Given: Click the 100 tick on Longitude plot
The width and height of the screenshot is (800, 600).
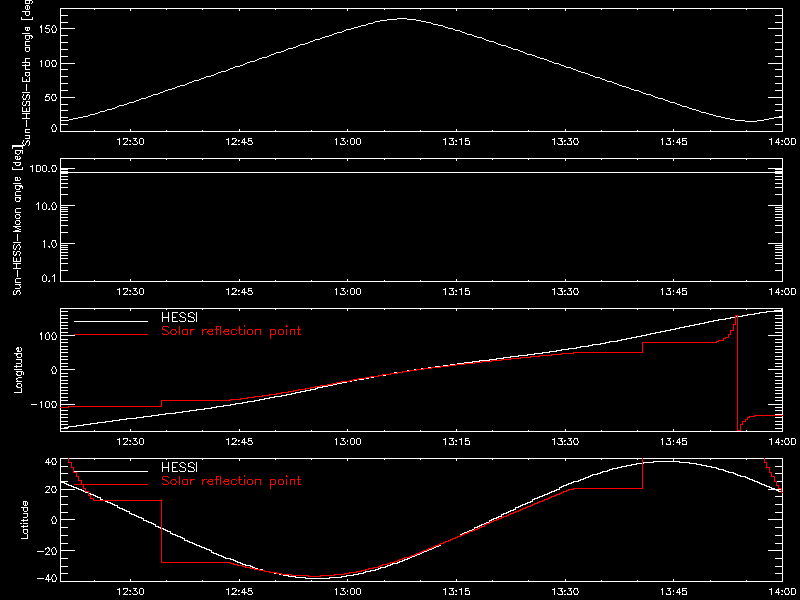Looking at the screenshot, I should pos(46,336).
